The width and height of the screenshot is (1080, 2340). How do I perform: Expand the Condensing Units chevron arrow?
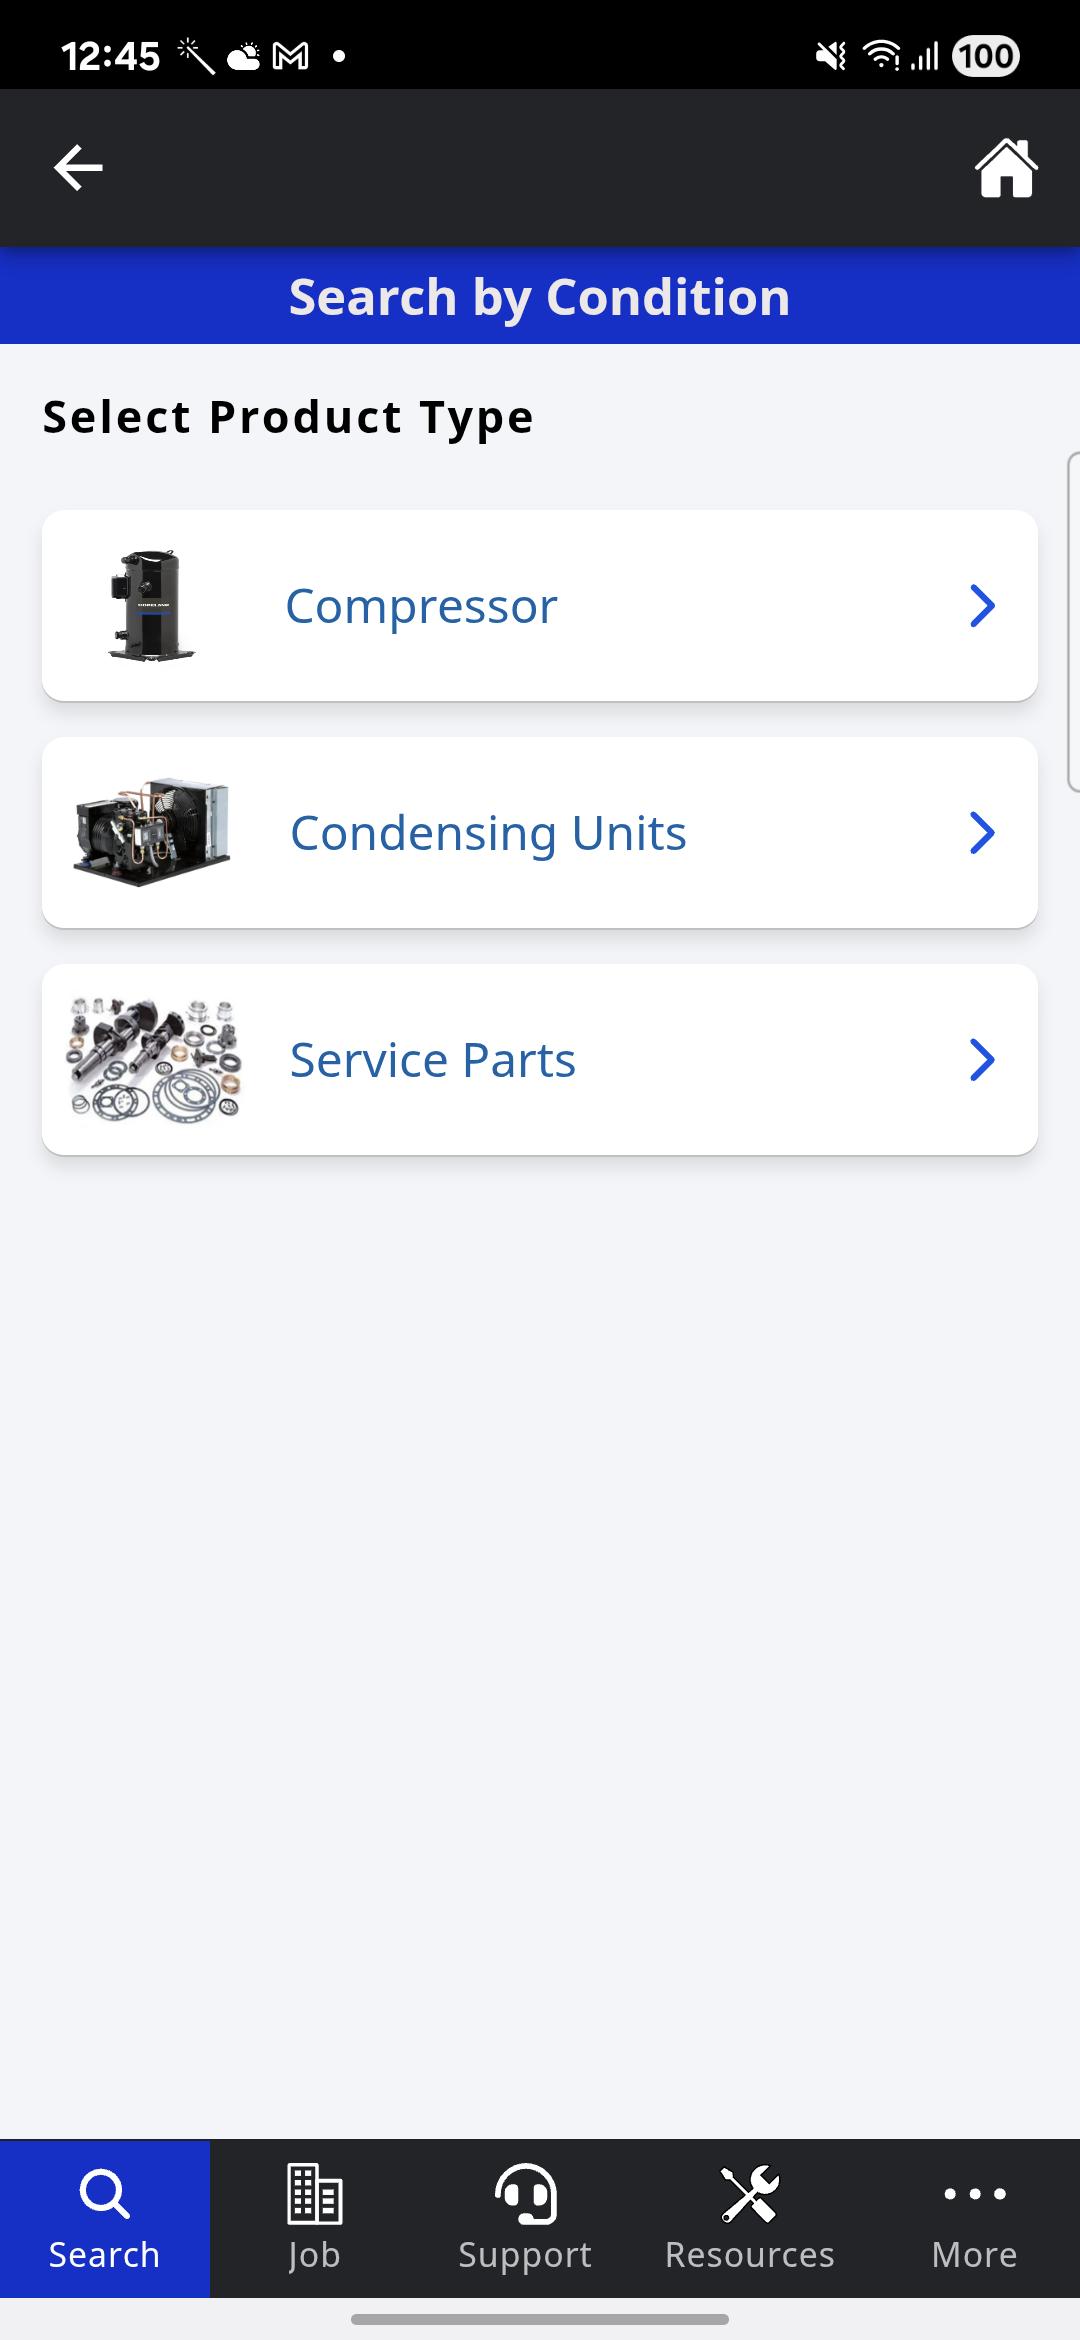pyautogui.click(x=982, y=833)
